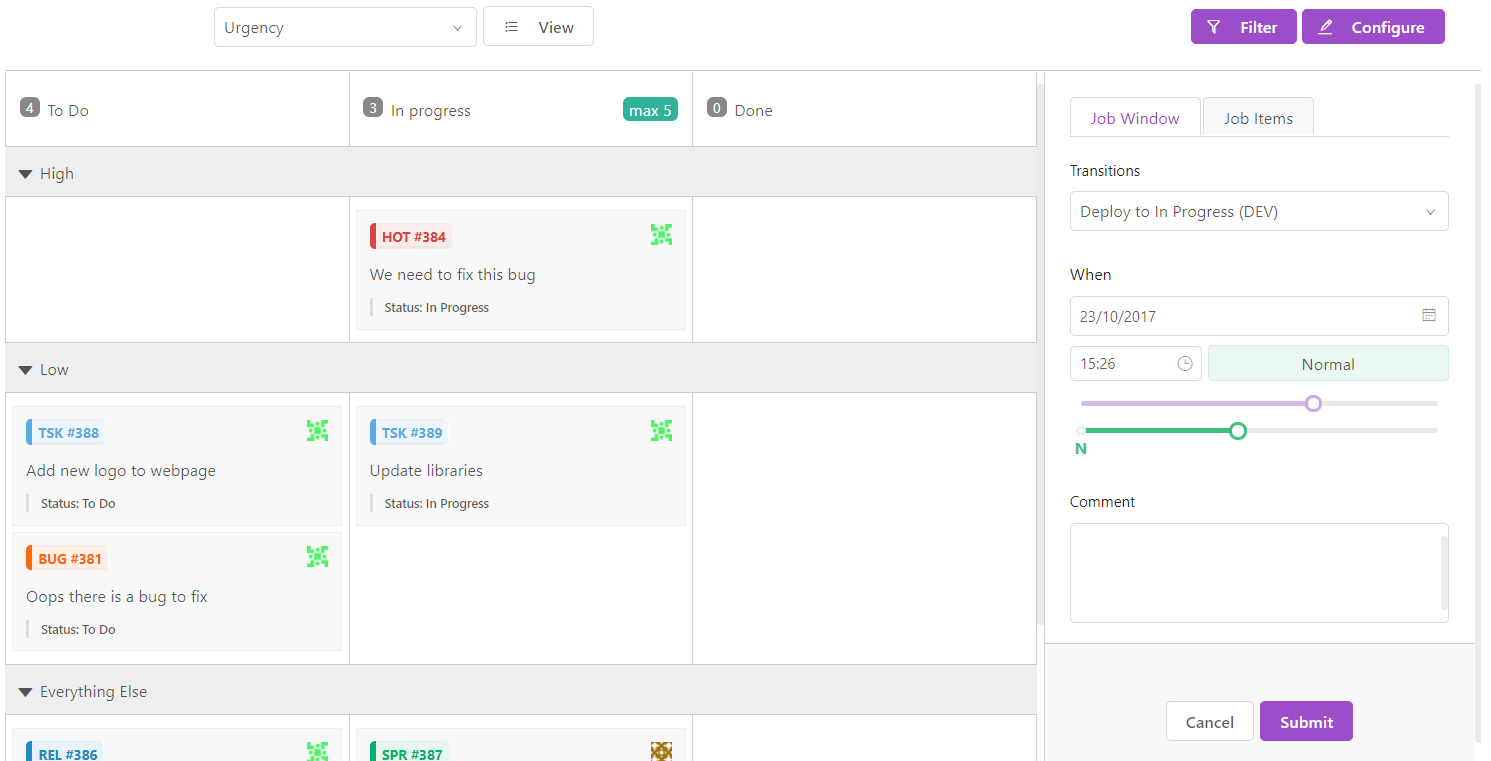Click the avatar on TSK #388 card
The height and width of the screenshot is (761, 1491).
317,431
